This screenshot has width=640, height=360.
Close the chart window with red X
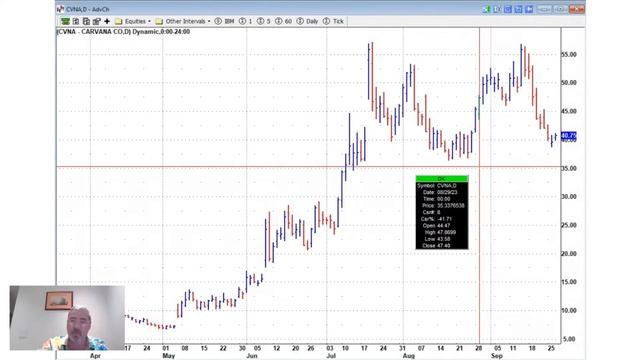pyautogui.click(x=577, y=9)
